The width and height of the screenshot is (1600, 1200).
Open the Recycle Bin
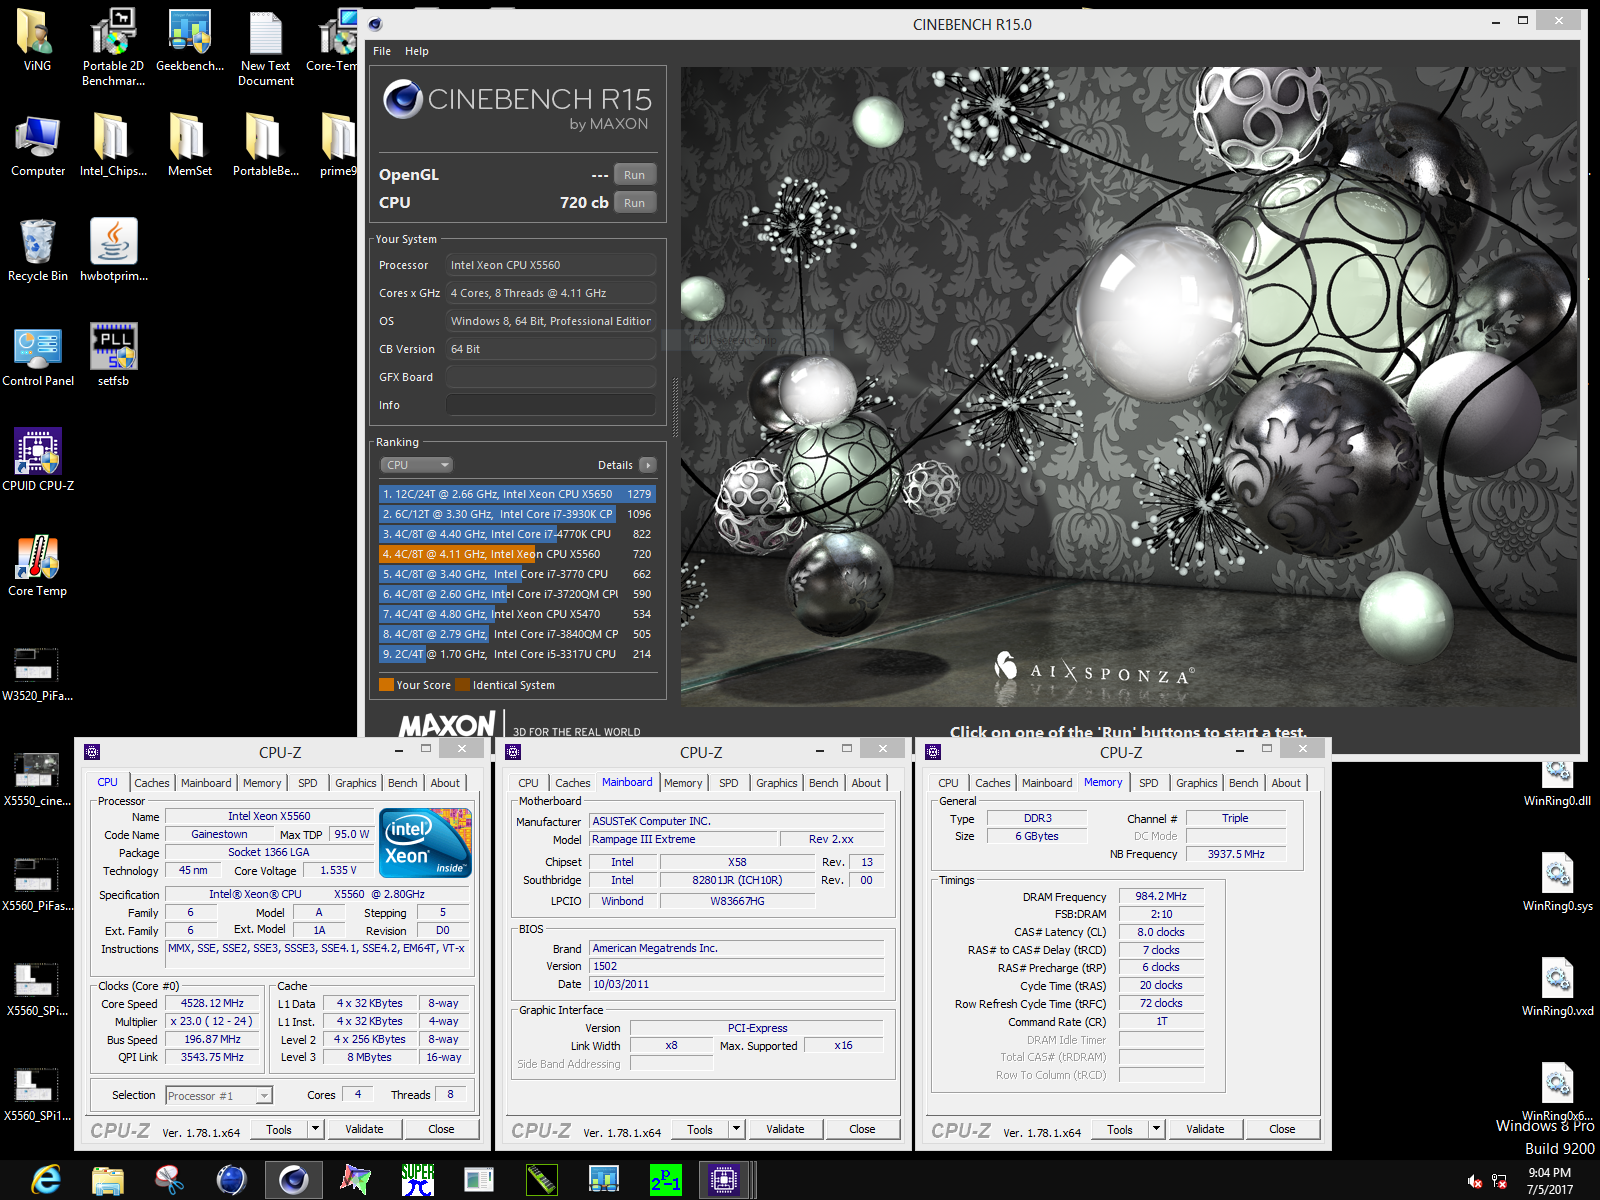pyautogui.click(x=38, y=250)
